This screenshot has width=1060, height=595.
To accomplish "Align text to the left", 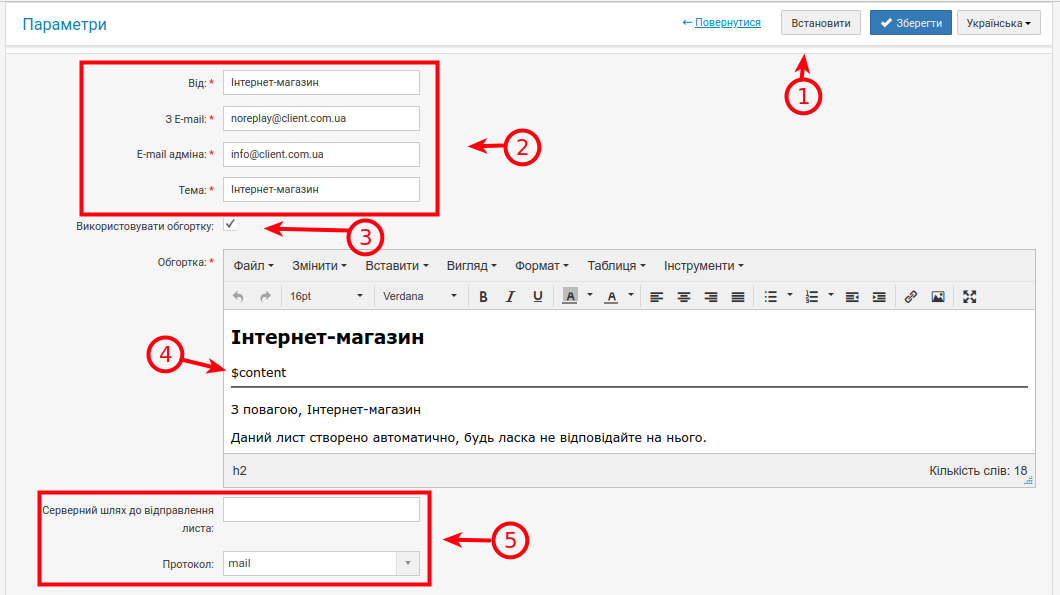I will click(x=656, y=296).
